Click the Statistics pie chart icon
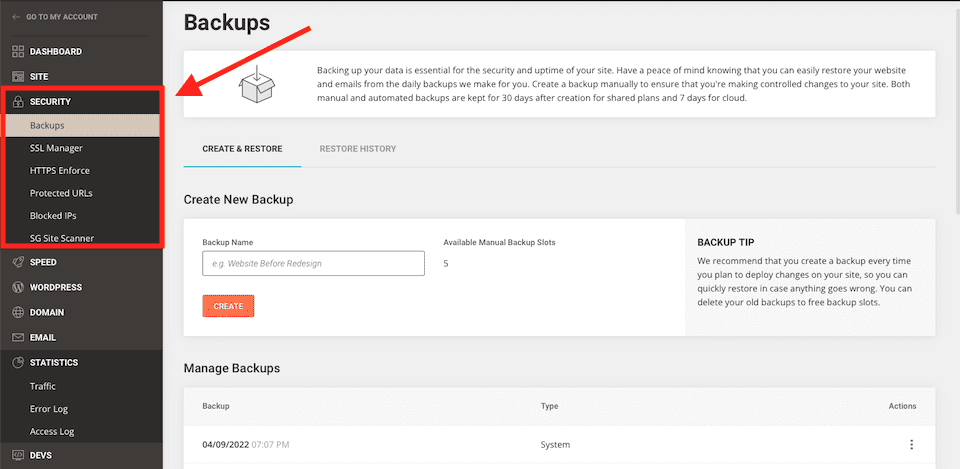The image size is (960, 469). tap(18, 362)
